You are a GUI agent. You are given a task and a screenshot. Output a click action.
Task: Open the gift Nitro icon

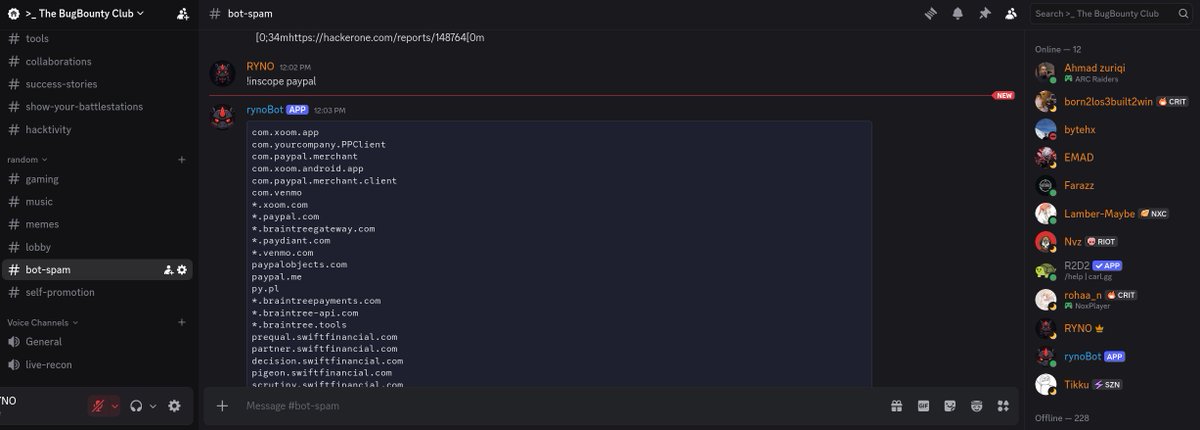pos(897,406)
